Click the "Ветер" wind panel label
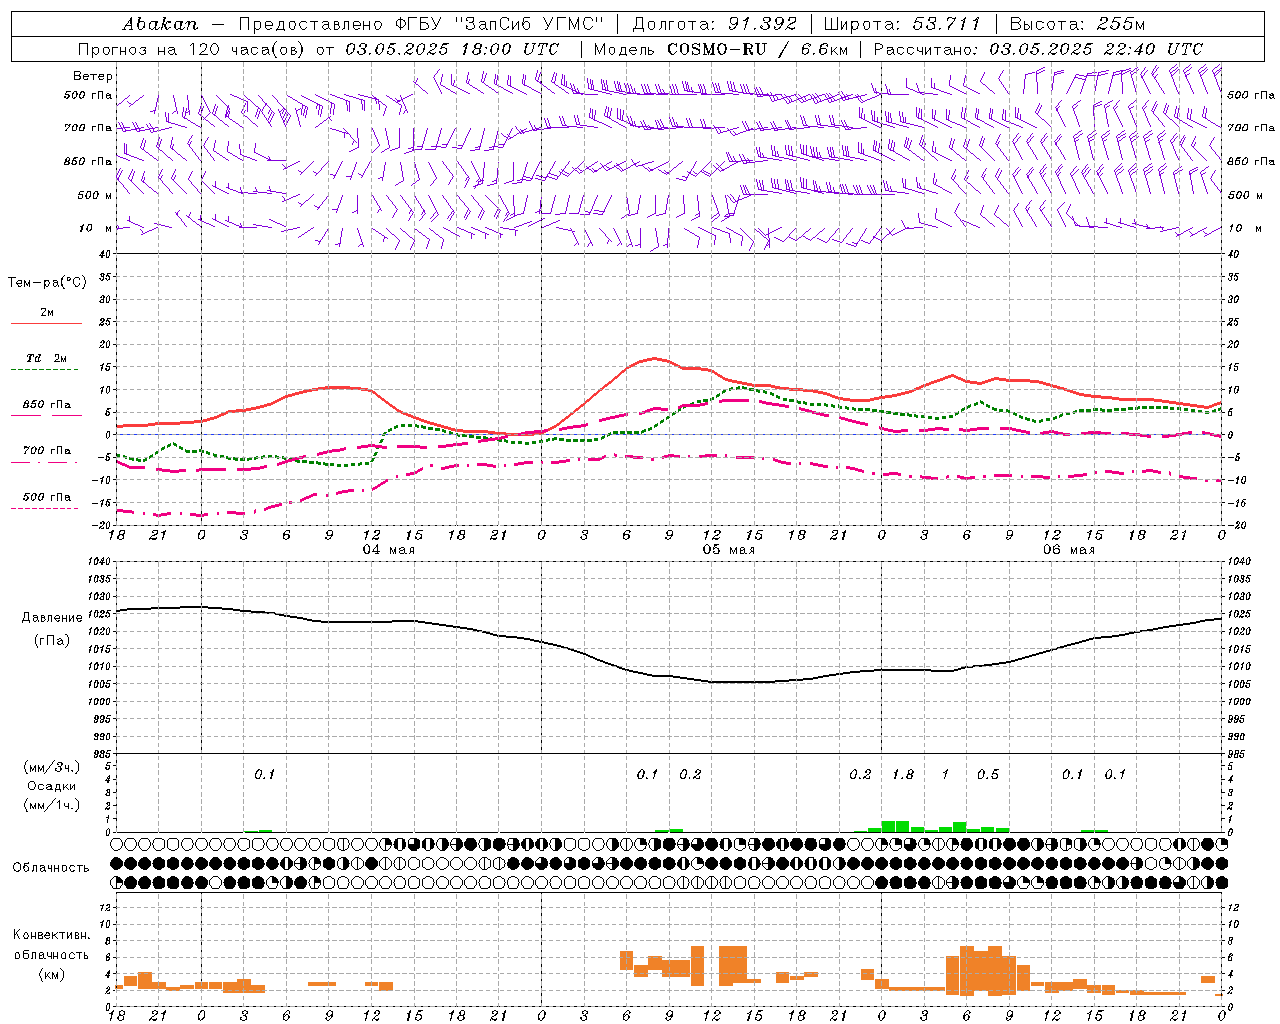The height and width of the screenshot is (1024, 1280). (93, 76)
